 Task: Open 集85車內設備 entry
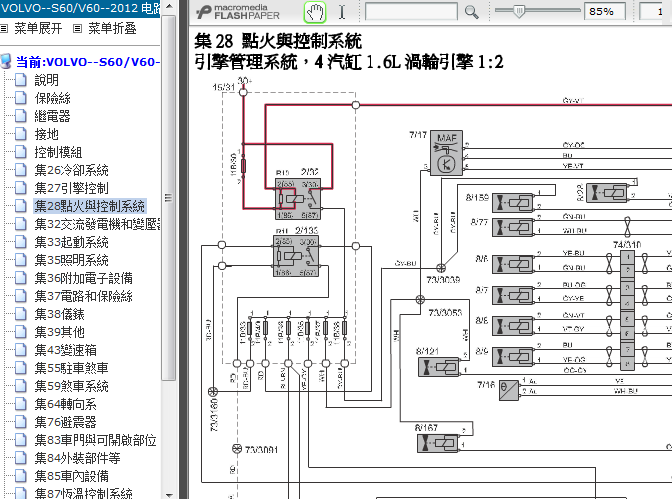point(71,476)
